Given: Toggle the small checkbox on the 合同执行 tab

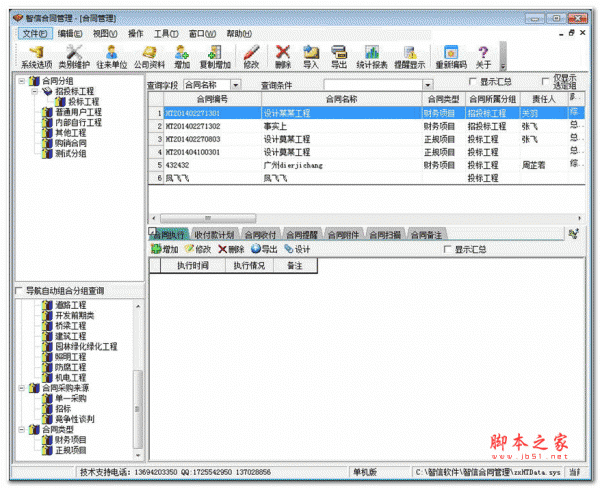Looking at the screenshot, I should pos(152,231).
